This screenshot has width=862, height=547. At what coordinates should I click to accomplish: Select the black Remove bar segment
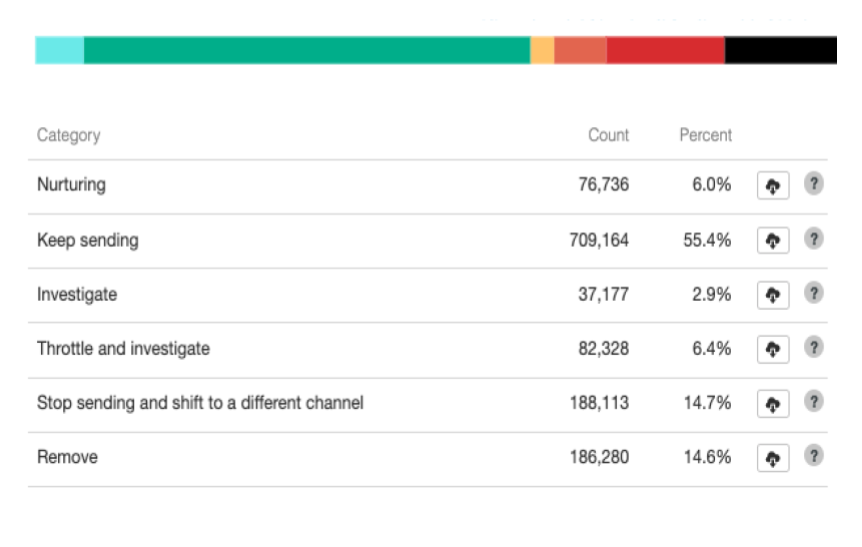[780, 50]
